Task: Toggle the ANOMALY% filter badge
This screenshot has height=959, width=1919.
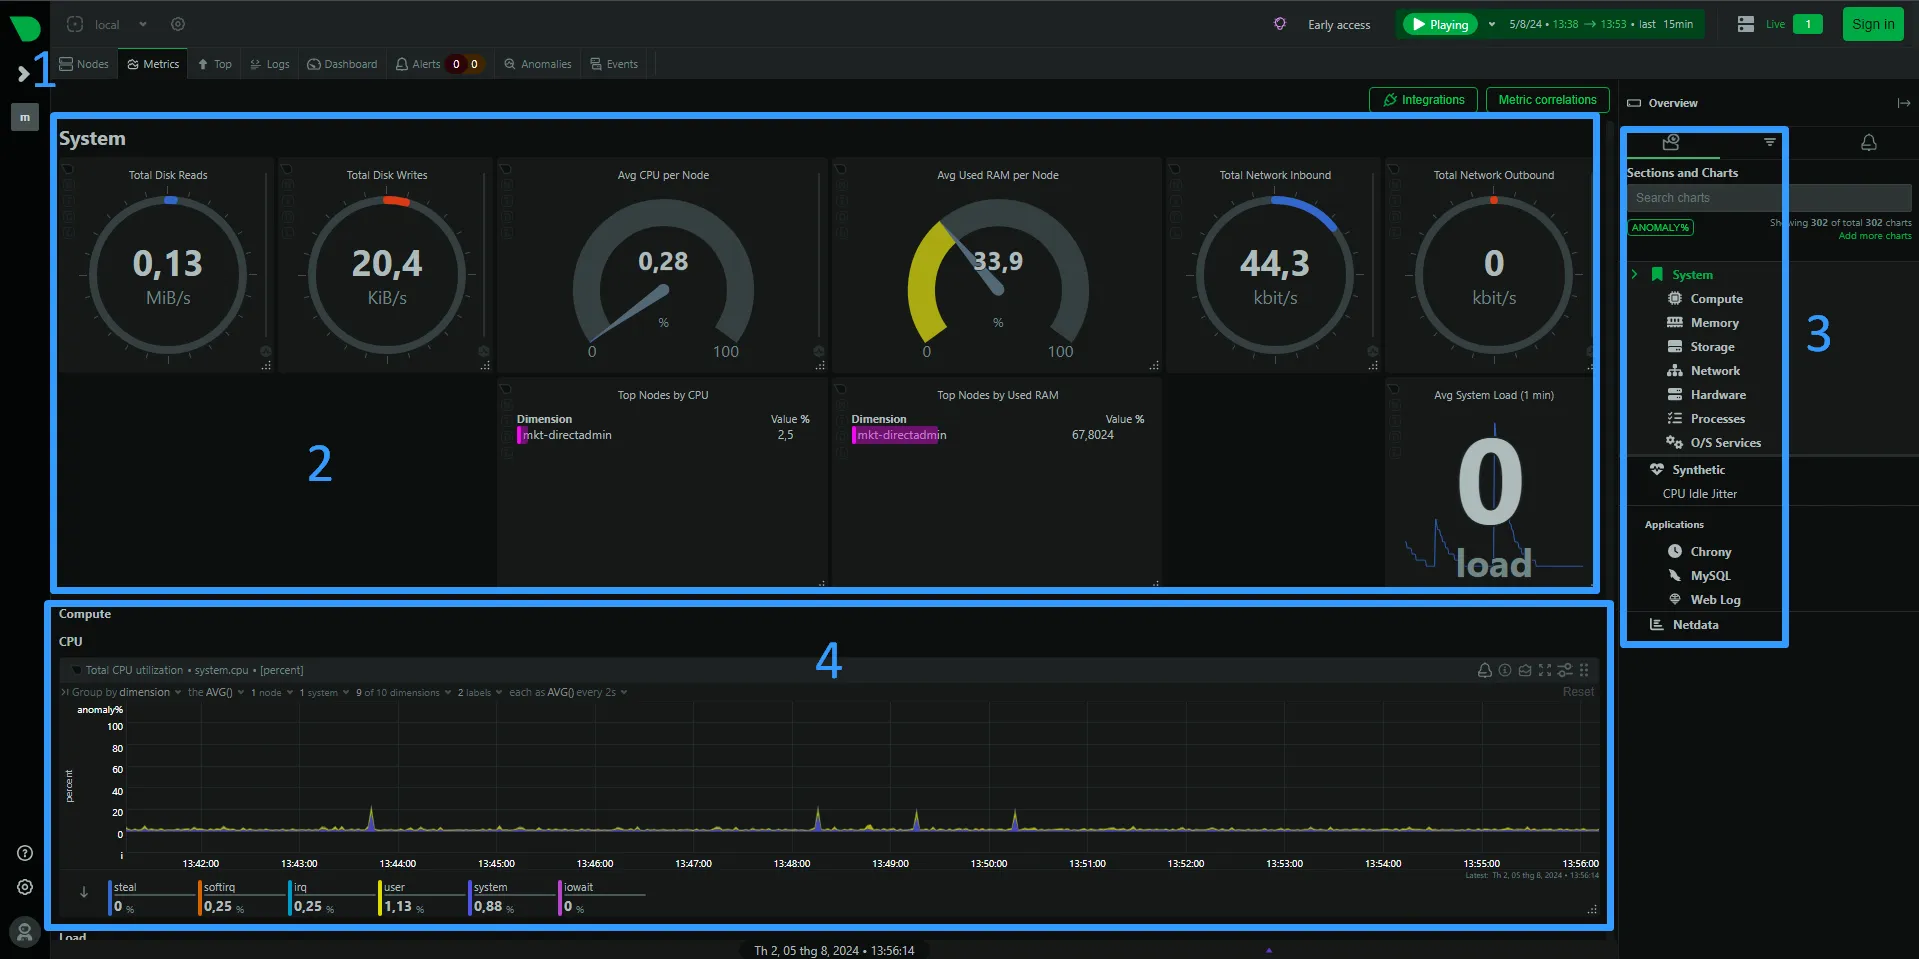Action: click(1660, 228)
